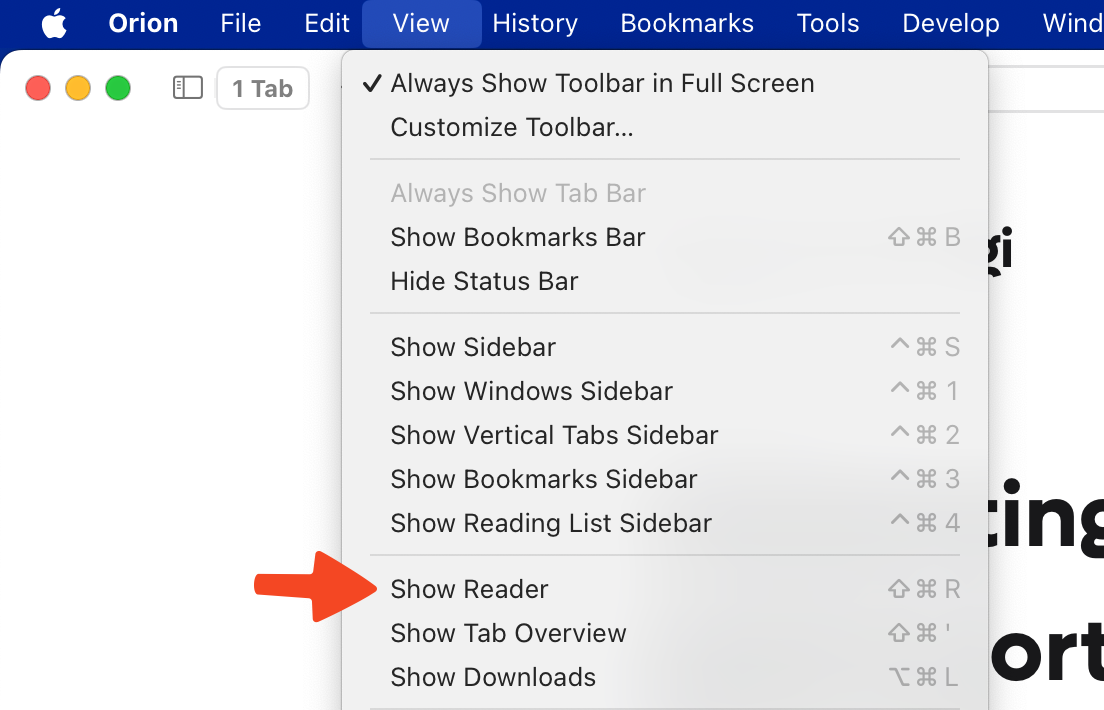This screenshot has width=1104, height=710.
Task: Select Show Reader menu item
Action: pos(665,589)
